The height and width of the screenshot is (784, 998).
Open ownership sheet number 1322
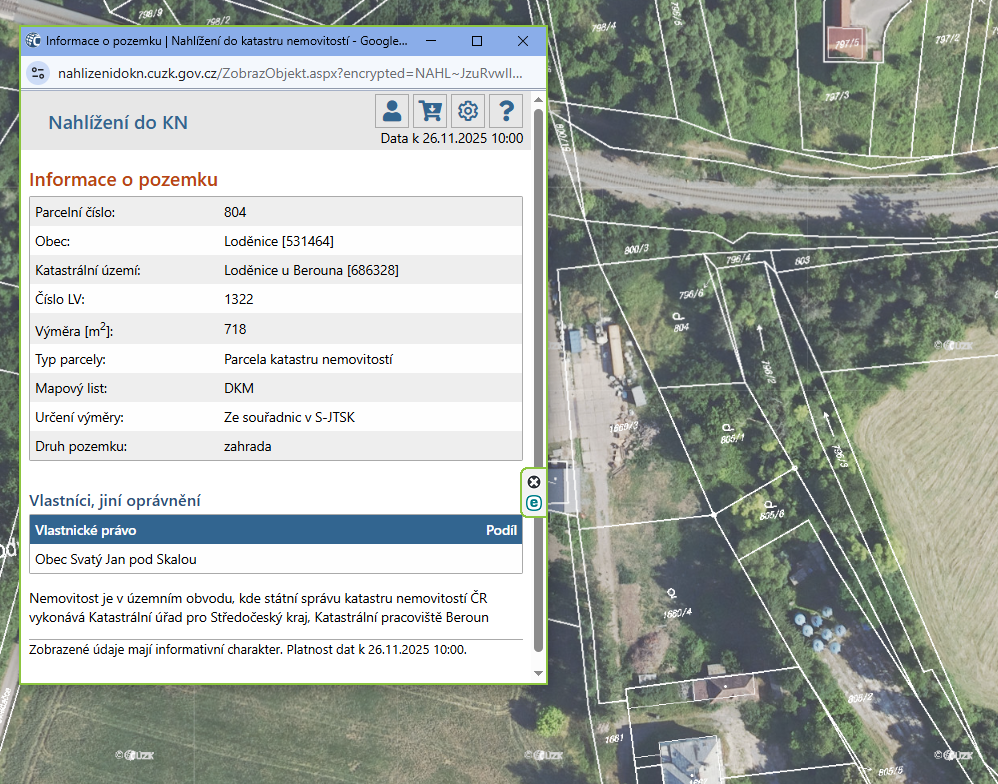pyautogui.click(x=239, y=299)
